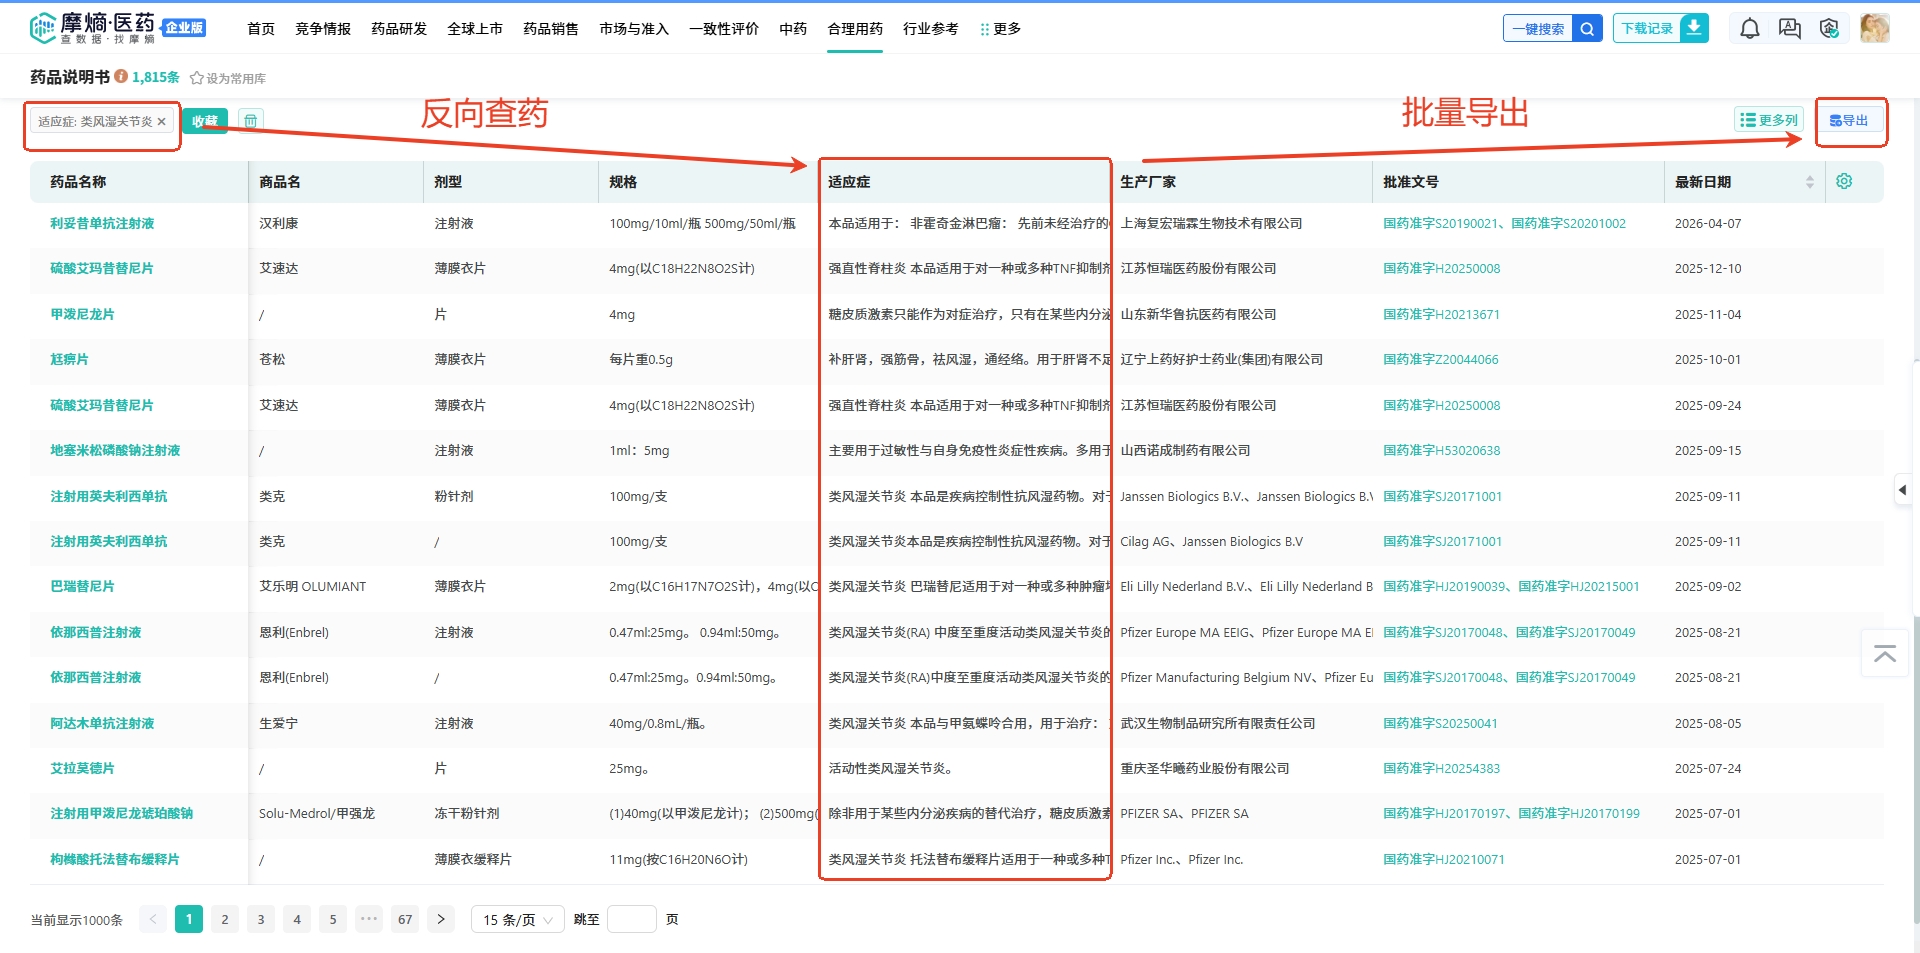1920x953 pixels.
Task: Go to page 5 of results
Action: [333, 919]
